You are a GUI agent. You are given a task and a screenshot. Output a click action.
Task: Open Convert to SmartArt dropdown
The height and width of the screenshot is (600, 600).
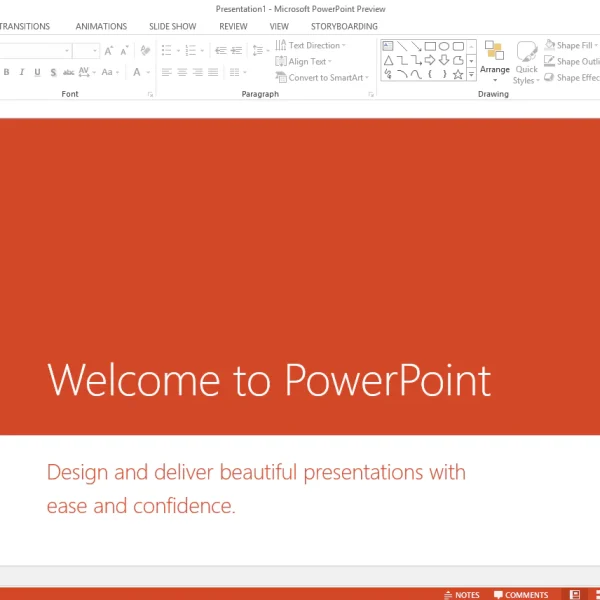coord(322,78)
